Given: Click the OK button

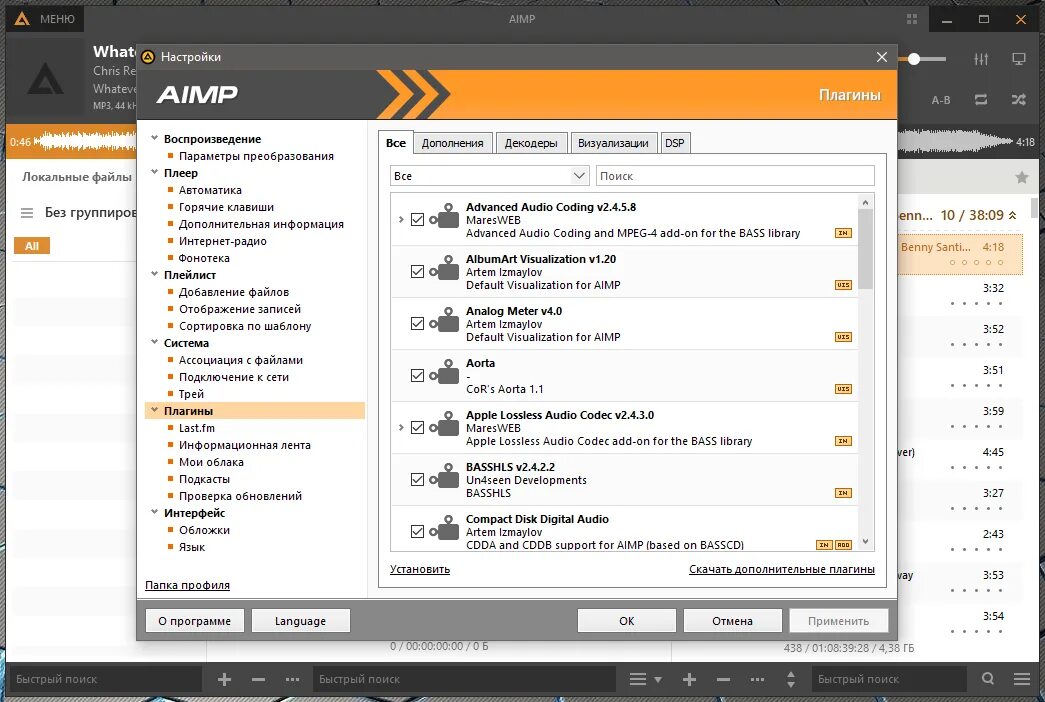Looking at the screenshot, I should pos(626,621).
